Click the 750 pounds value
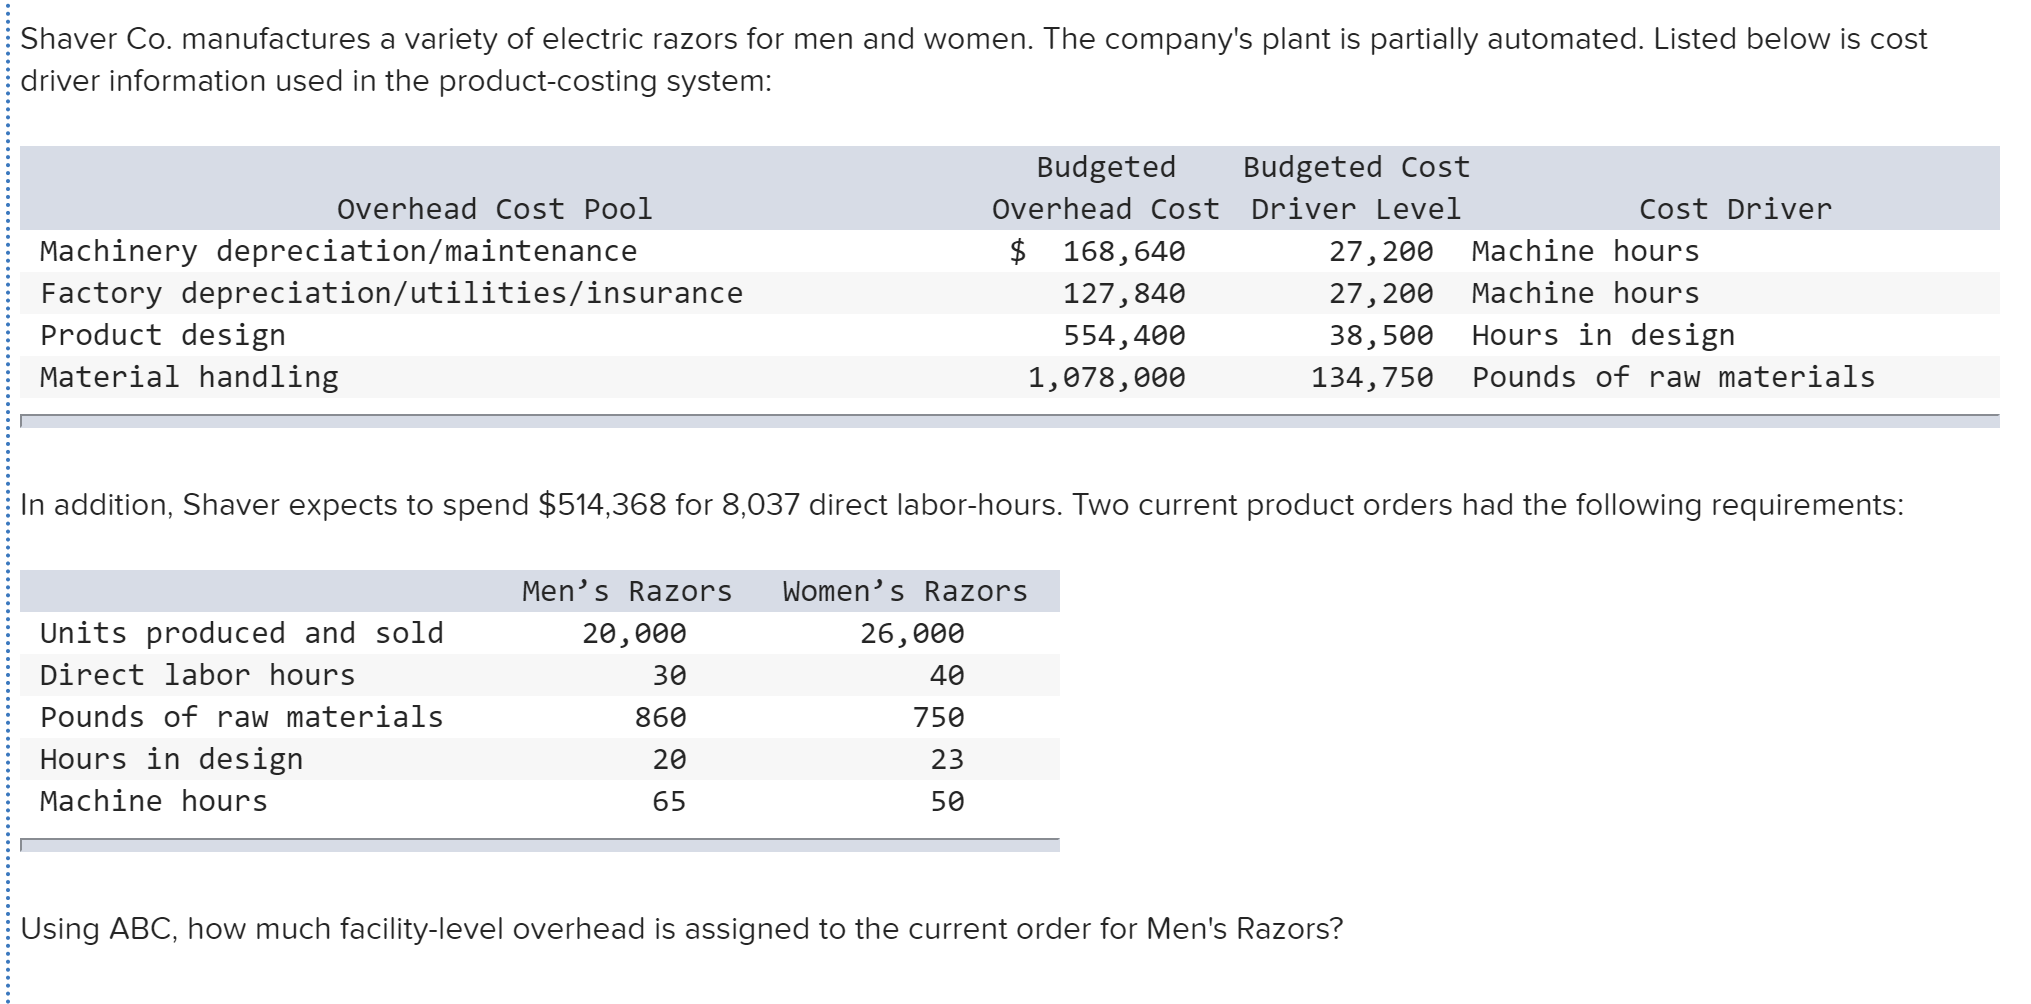The image size is (2031, 1004). [938, 717]
